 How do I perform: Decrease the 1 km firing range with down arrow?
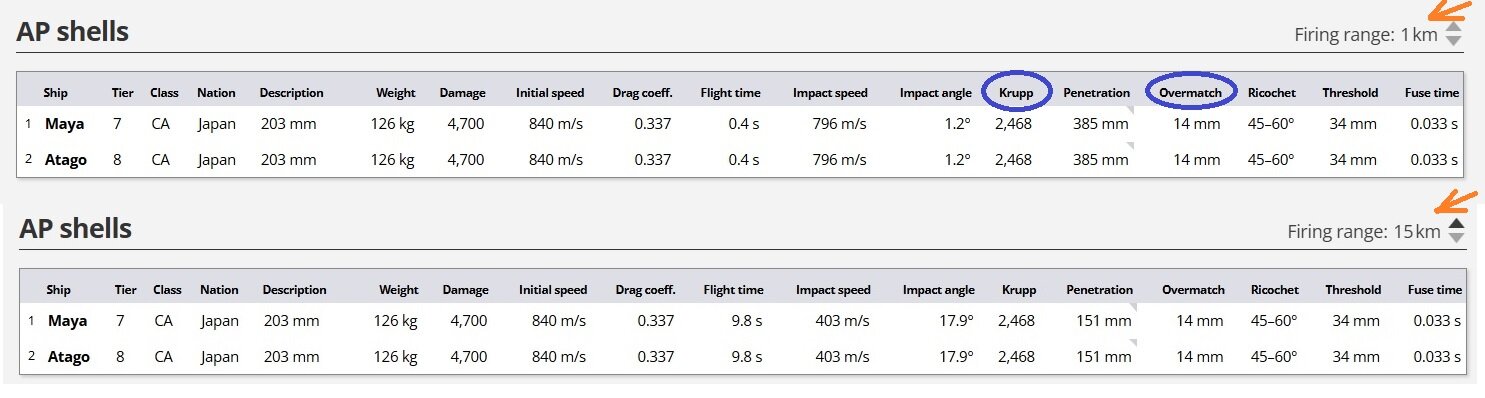pos(1453,41)
